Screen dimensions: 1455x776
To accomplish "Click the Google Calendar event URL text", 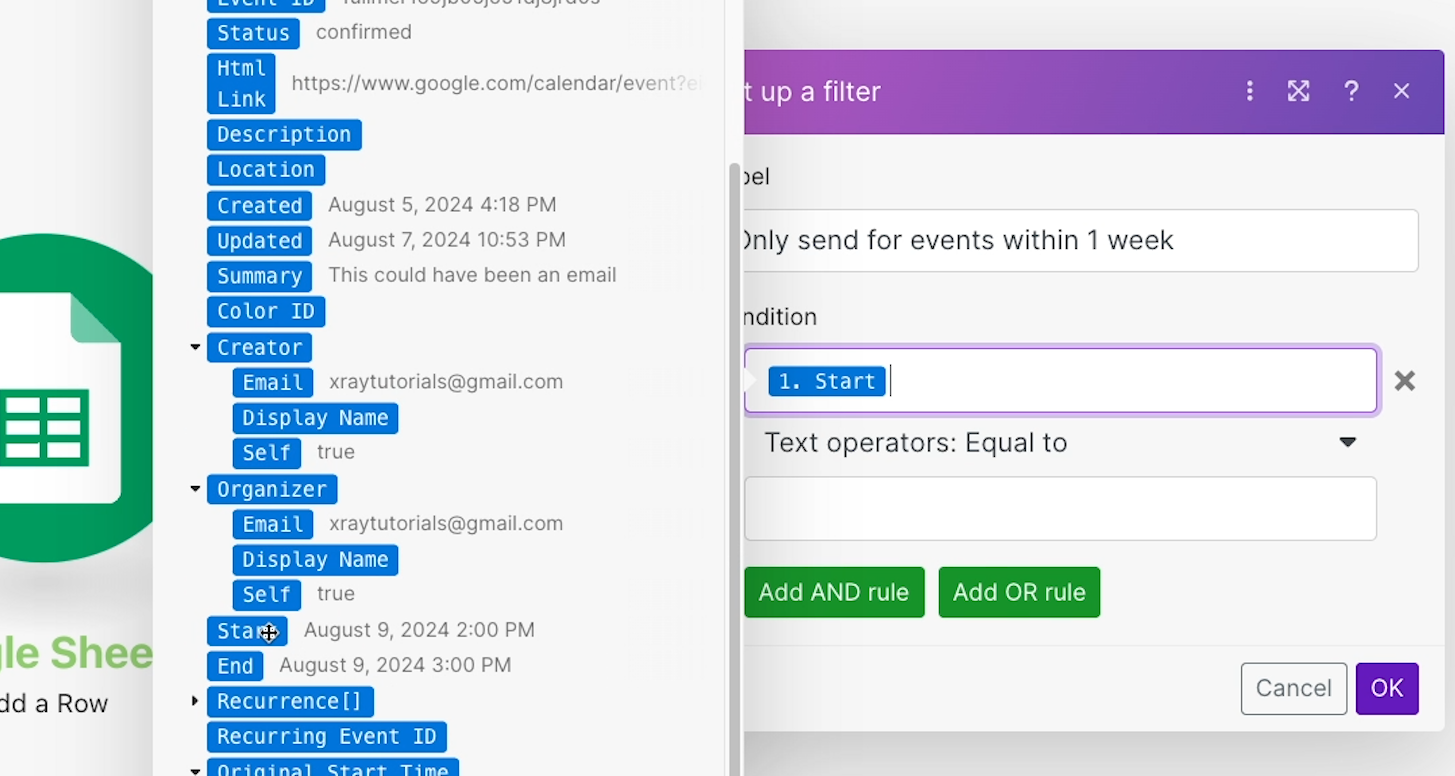I will 496,83.
